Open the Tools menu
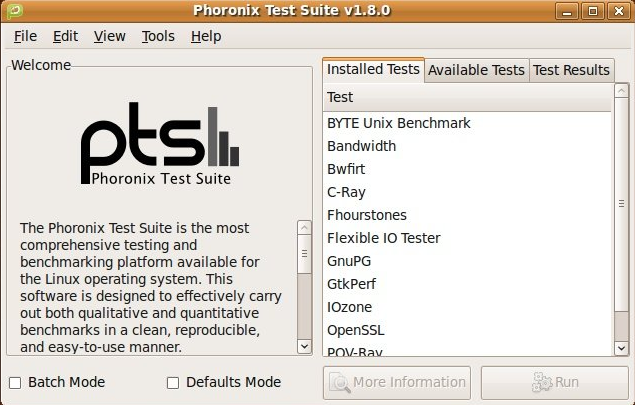 [x=158, y=36]
